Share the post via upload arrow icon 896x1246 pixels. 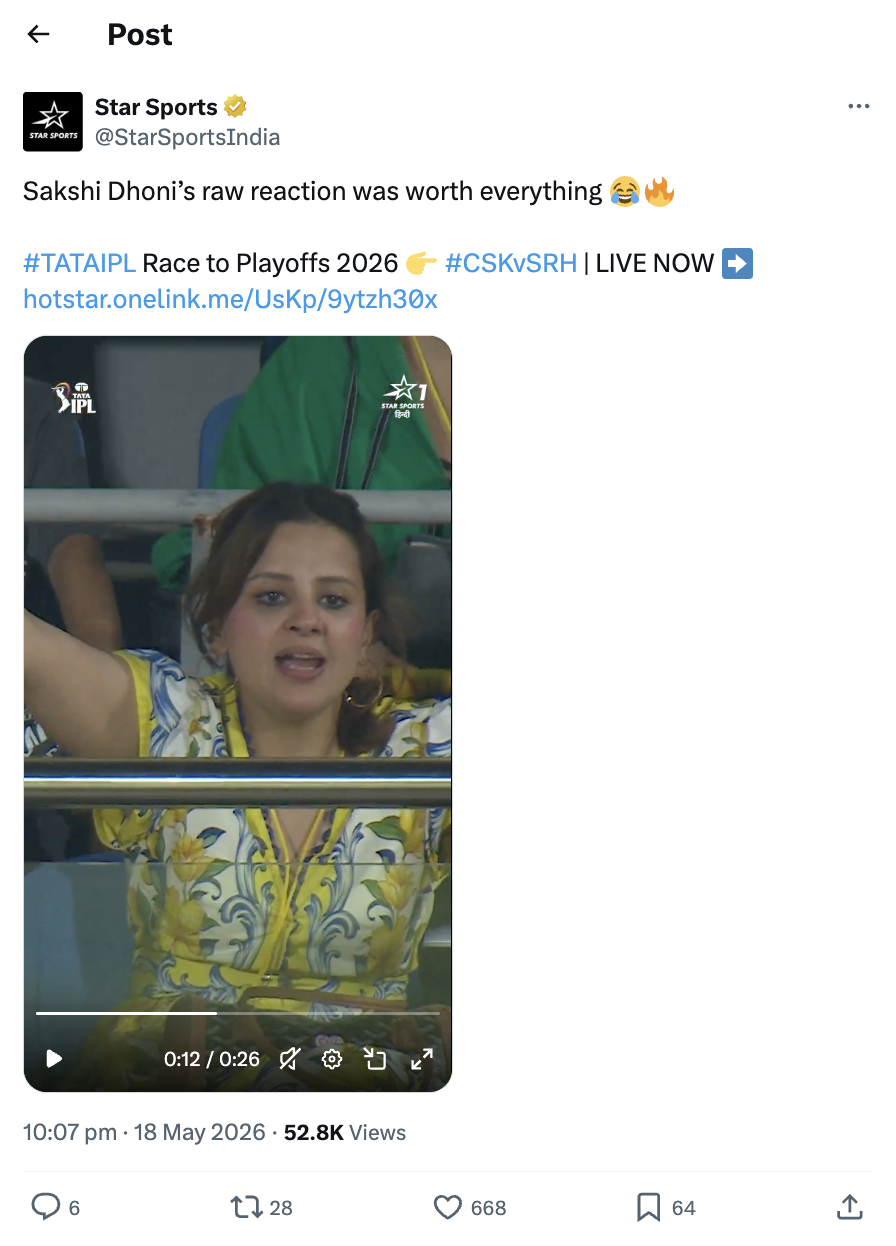coord(850,1206)
